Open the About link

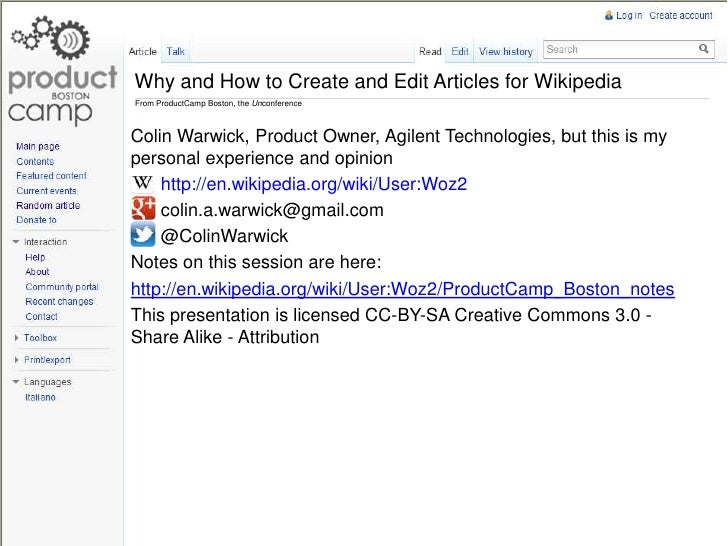(37, 272)
